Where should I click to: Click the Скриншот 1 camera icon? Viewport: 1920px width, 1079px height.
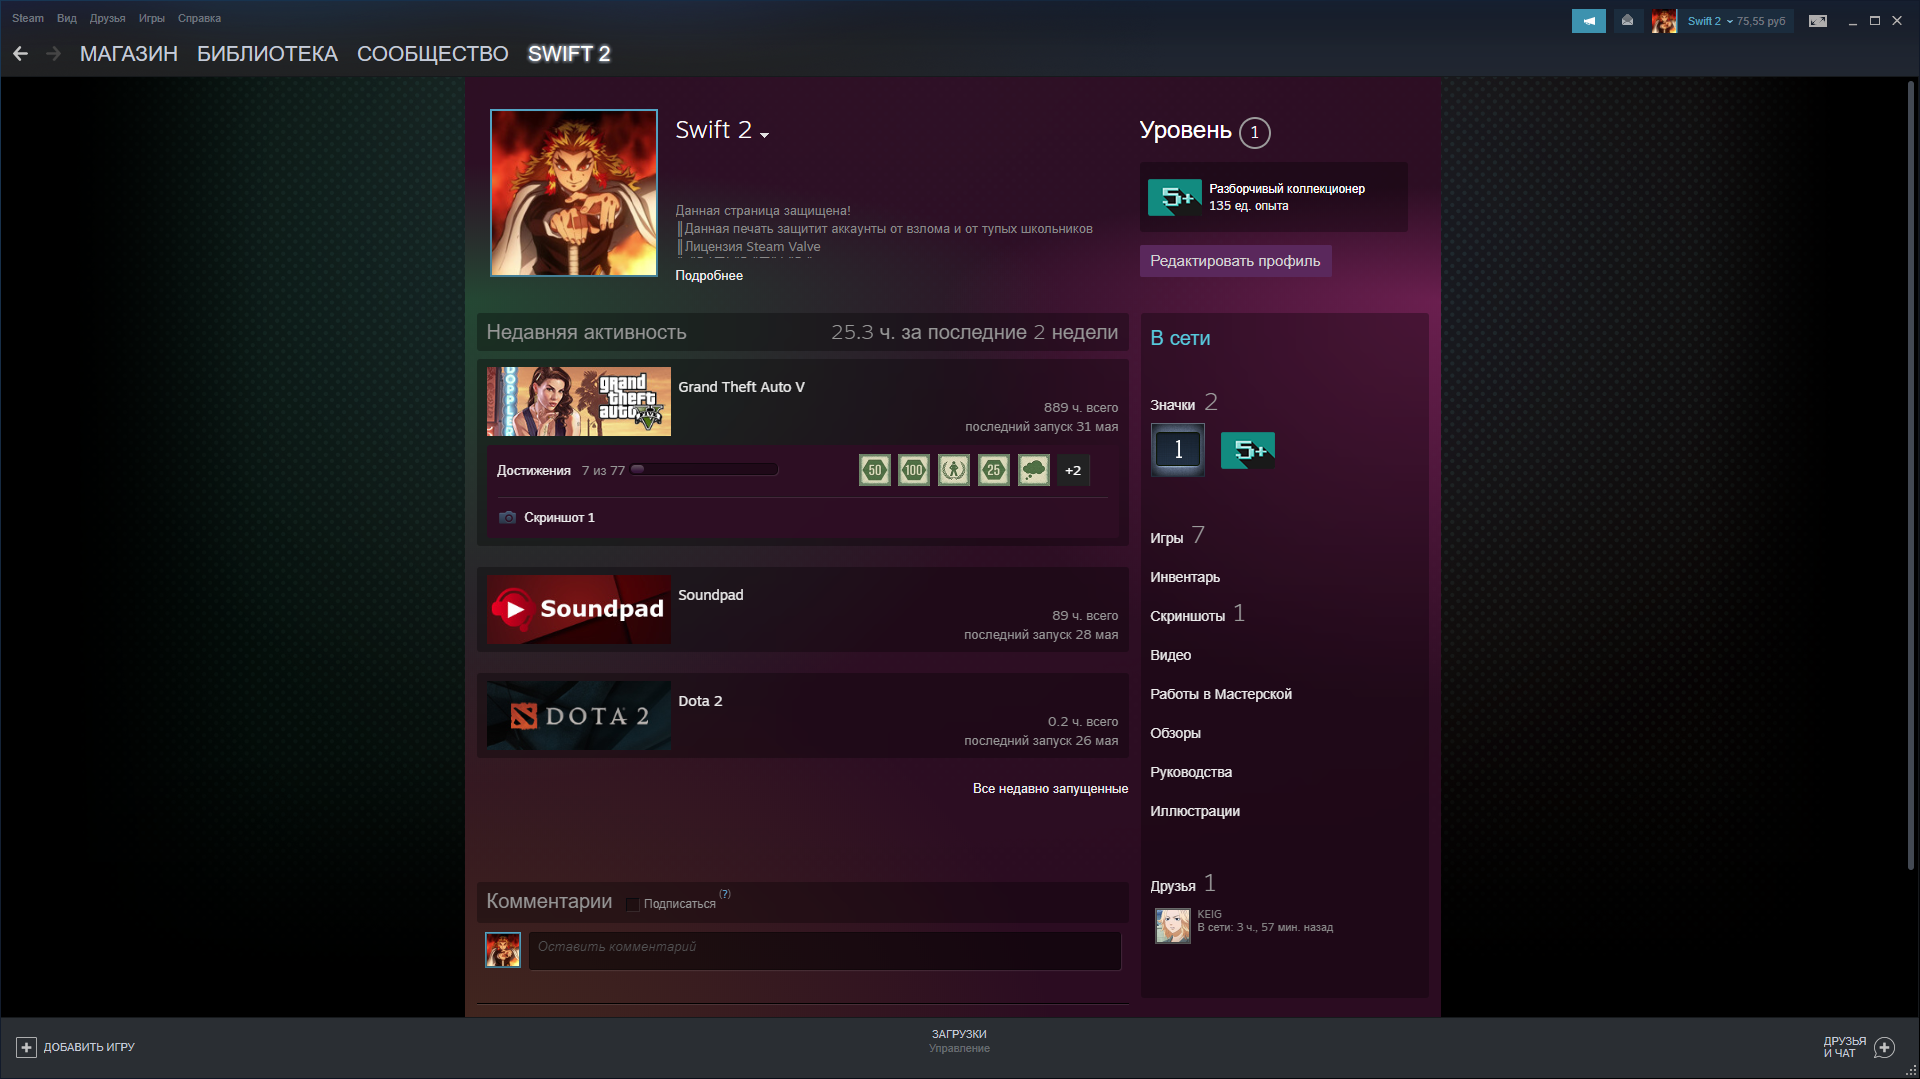point(508,518)
